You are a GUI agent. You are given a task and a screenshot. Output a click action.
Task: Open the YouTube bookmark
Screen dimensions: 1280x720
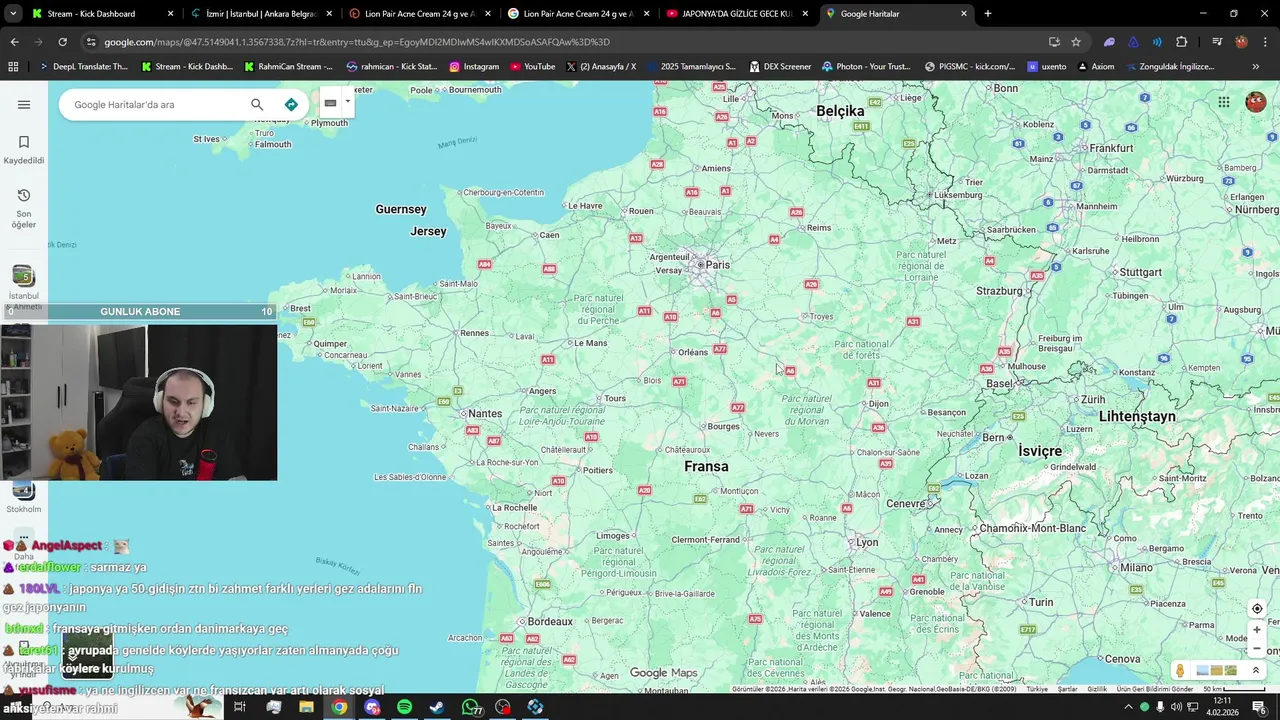click(x=532, y=66)
